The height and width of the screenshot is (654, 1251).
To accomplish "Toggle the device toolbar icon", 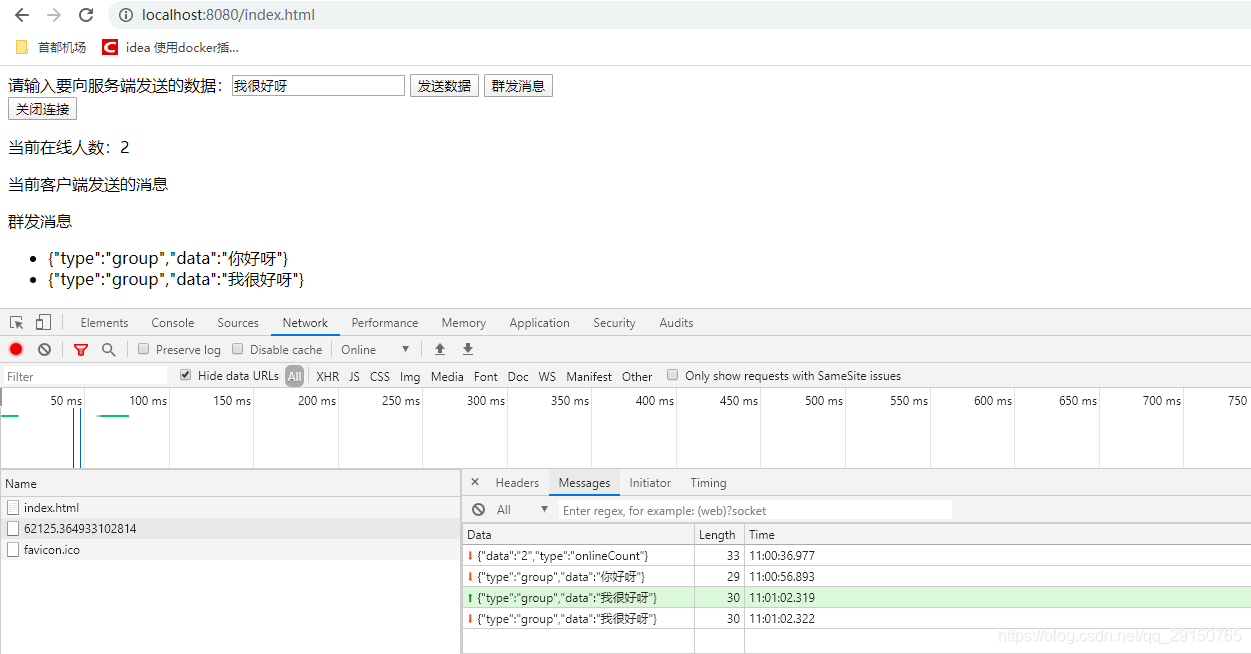I will tap(43, 322).
